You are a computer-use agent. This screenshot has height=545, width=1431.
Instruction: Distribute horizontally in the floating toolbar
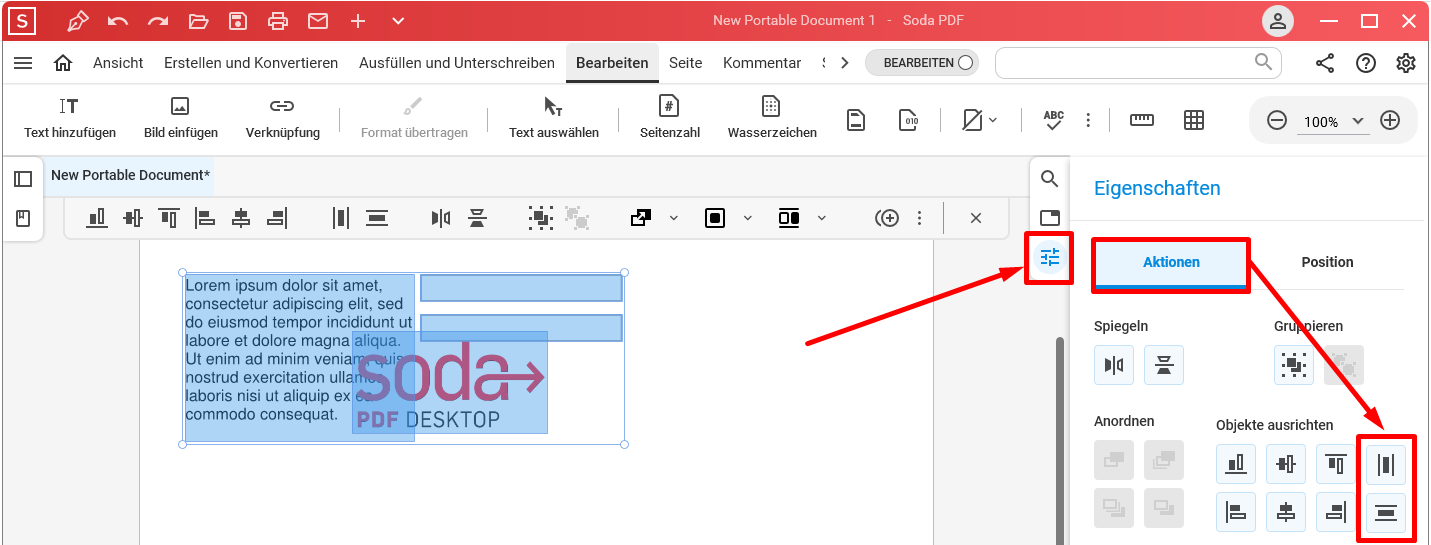click(x=340, y=217)
